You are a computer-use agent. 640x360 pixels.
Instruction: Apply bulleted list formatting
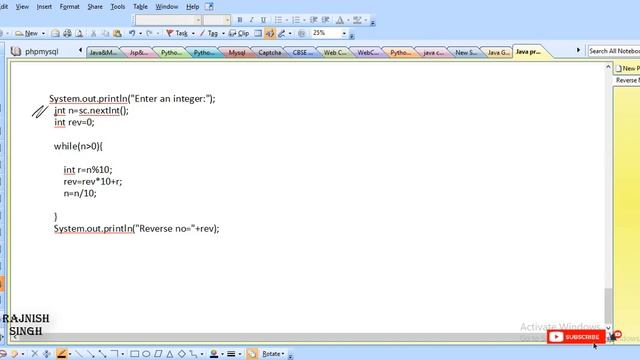tap(278, 20)
